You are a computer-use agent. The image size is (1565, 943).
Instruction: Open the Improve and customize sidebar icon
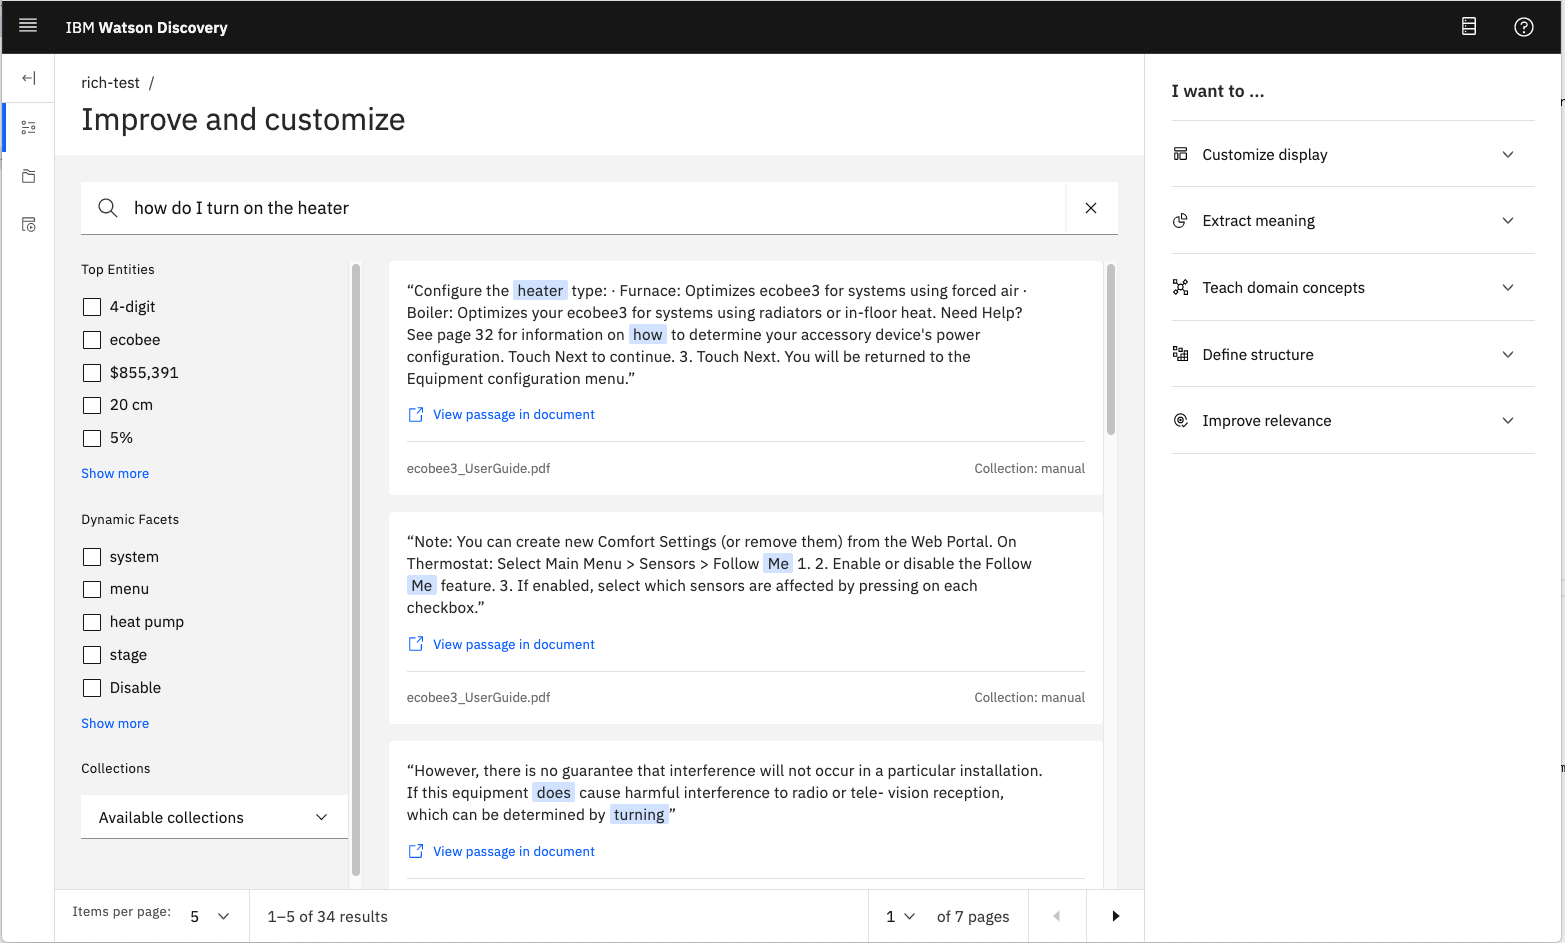click(29, 127)
